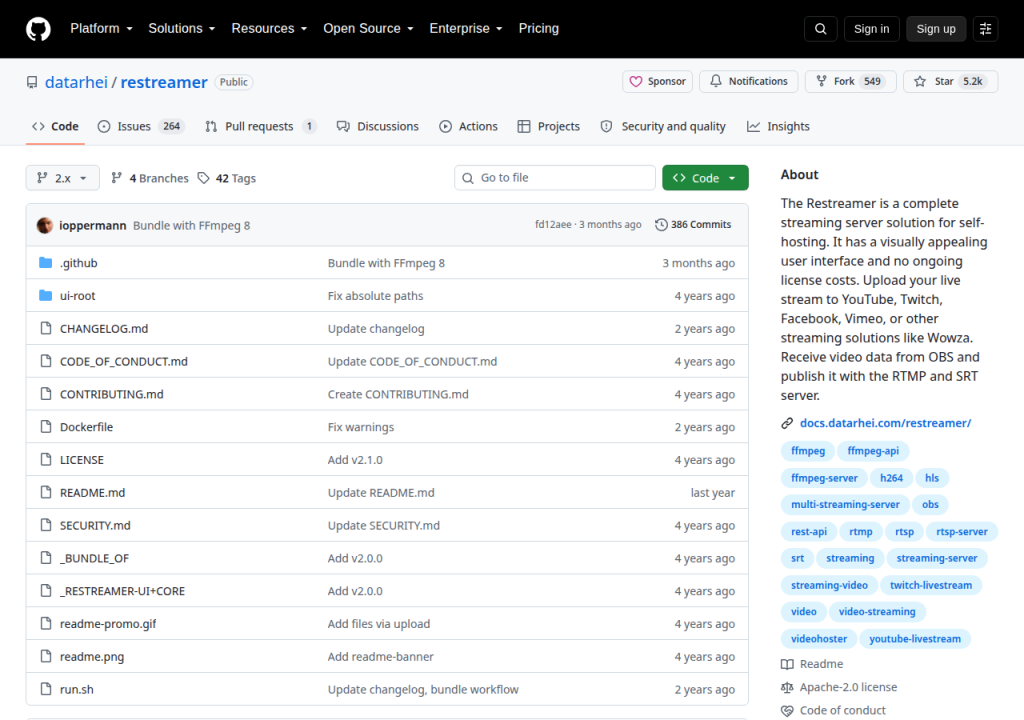Click the file icon beside README.md
Screen dimensions: 1024x720
46,492
